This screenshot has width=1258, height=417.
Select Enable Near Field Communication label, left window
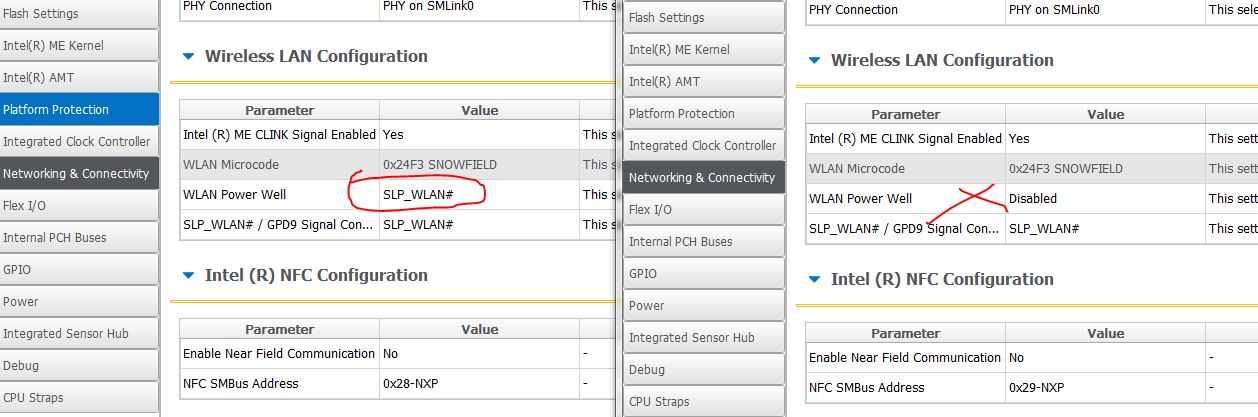(x=279, y=353)
